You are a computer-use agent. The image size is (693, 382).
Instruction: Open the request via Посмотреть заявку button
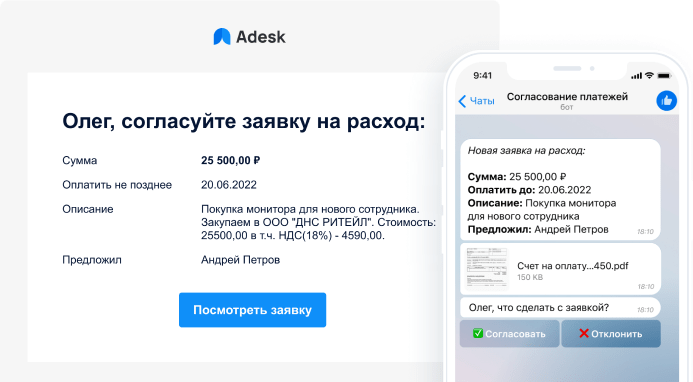(252, 310)
